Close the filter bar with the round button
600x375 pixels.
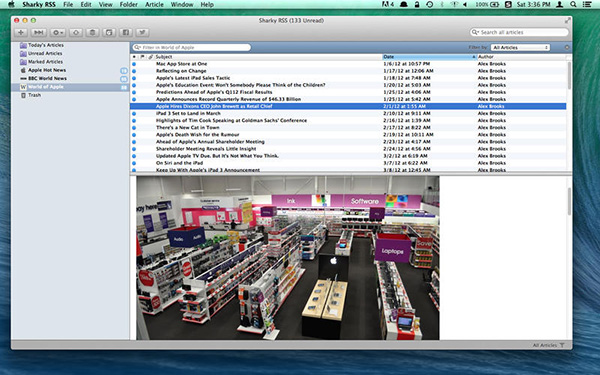(x=567, y=47)
